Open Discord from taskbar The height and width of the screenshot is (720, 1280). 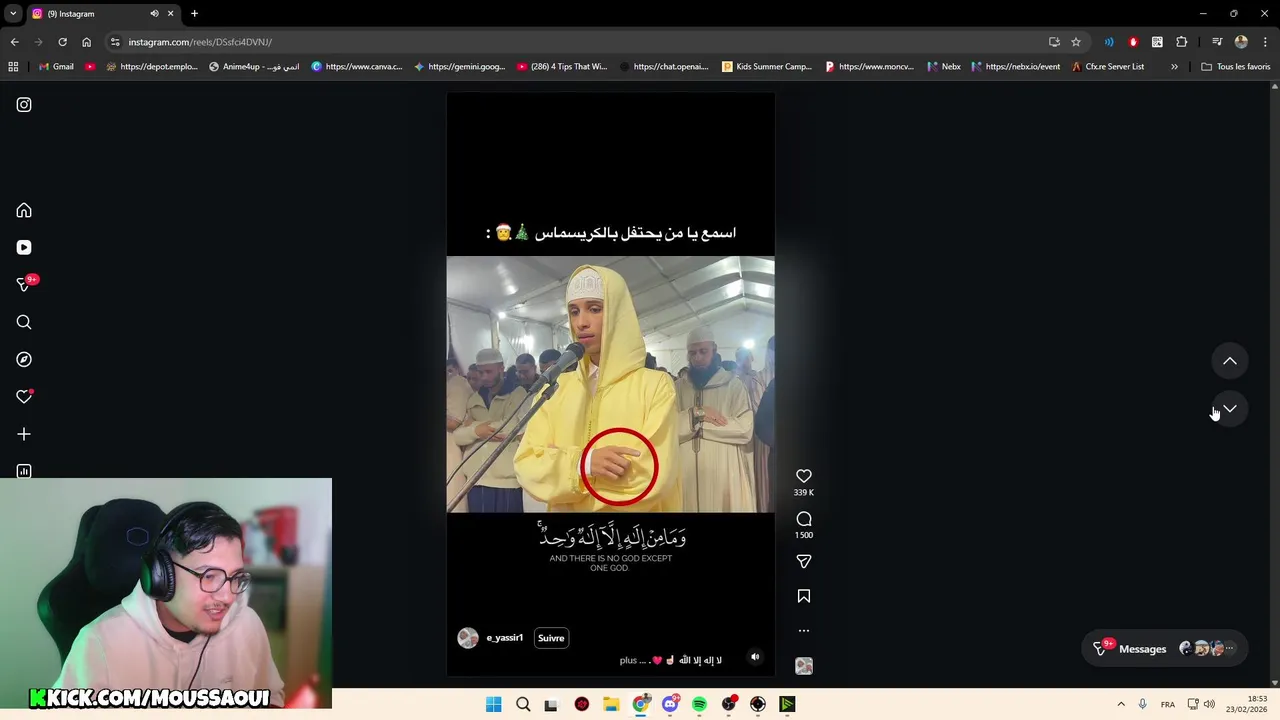click(x=670, y=705)
